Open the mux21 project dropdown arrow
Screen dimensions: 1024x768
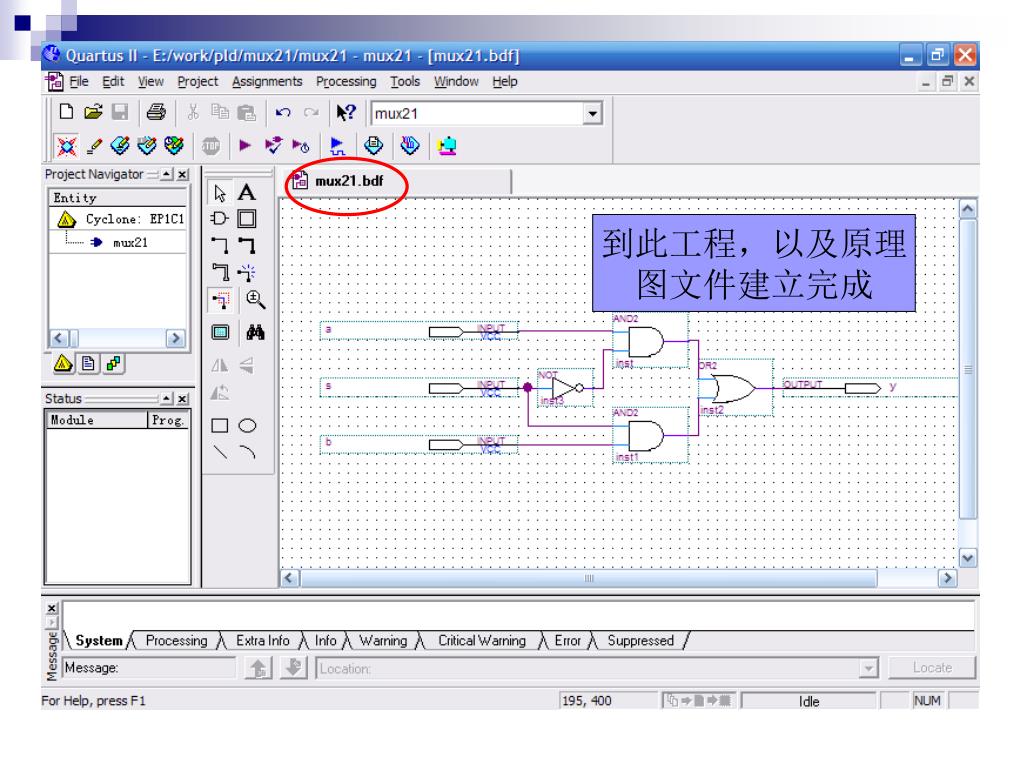[x=592, y=114]
